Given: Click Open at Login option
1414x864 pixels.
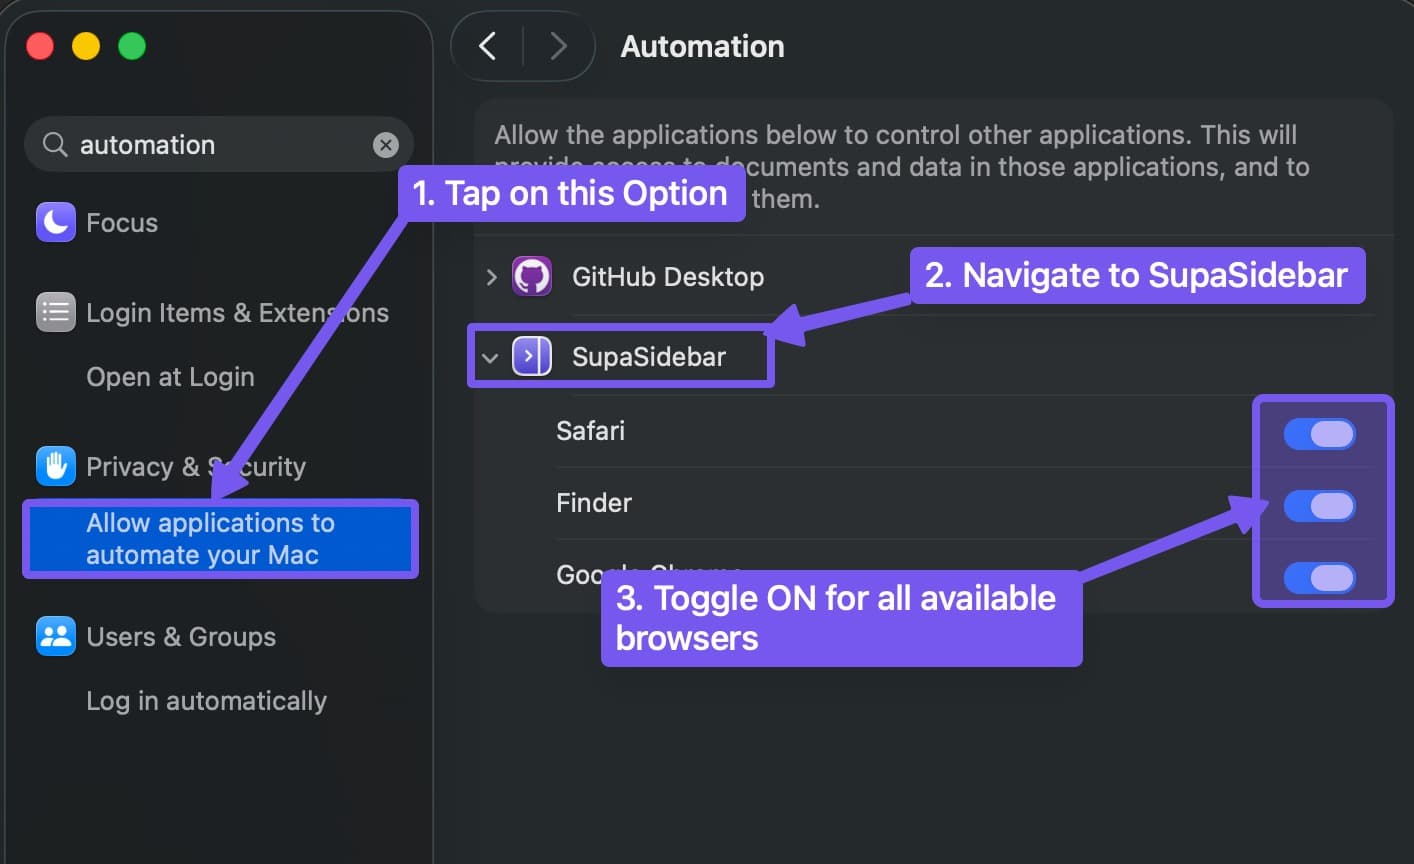Looking at the screenshot, I should (x=170, y=376).
